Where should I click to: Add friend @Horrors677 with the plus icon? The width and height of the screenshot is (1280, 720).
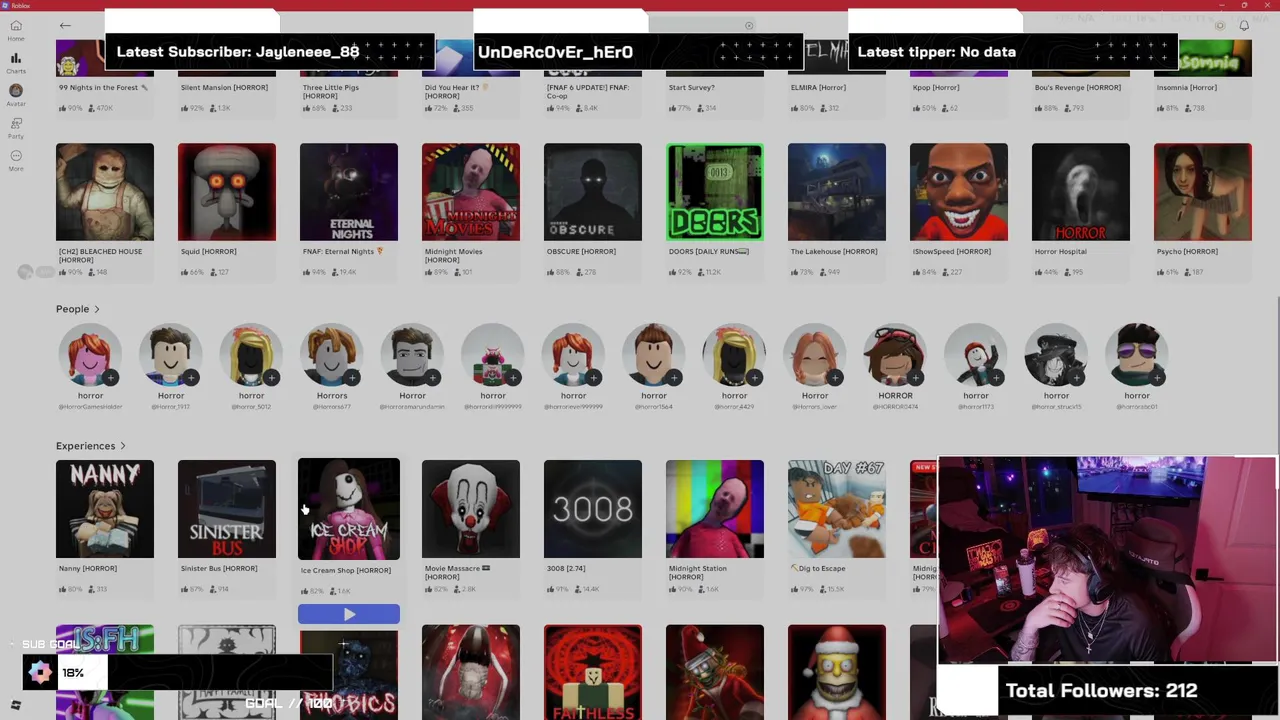[x=352, y=378]
